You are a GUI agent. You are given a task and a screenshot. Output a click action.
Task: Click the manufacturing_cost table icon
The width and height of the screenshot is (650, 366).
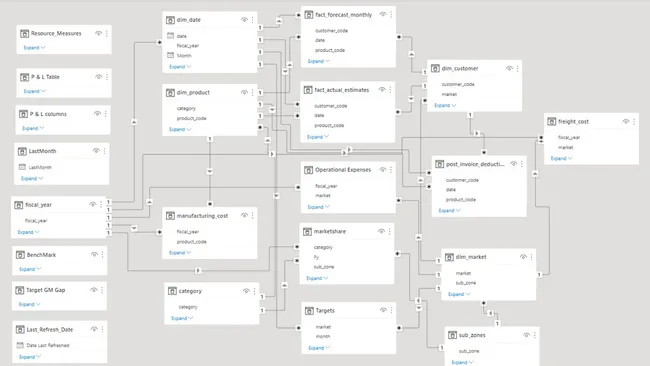pos(170,216)
